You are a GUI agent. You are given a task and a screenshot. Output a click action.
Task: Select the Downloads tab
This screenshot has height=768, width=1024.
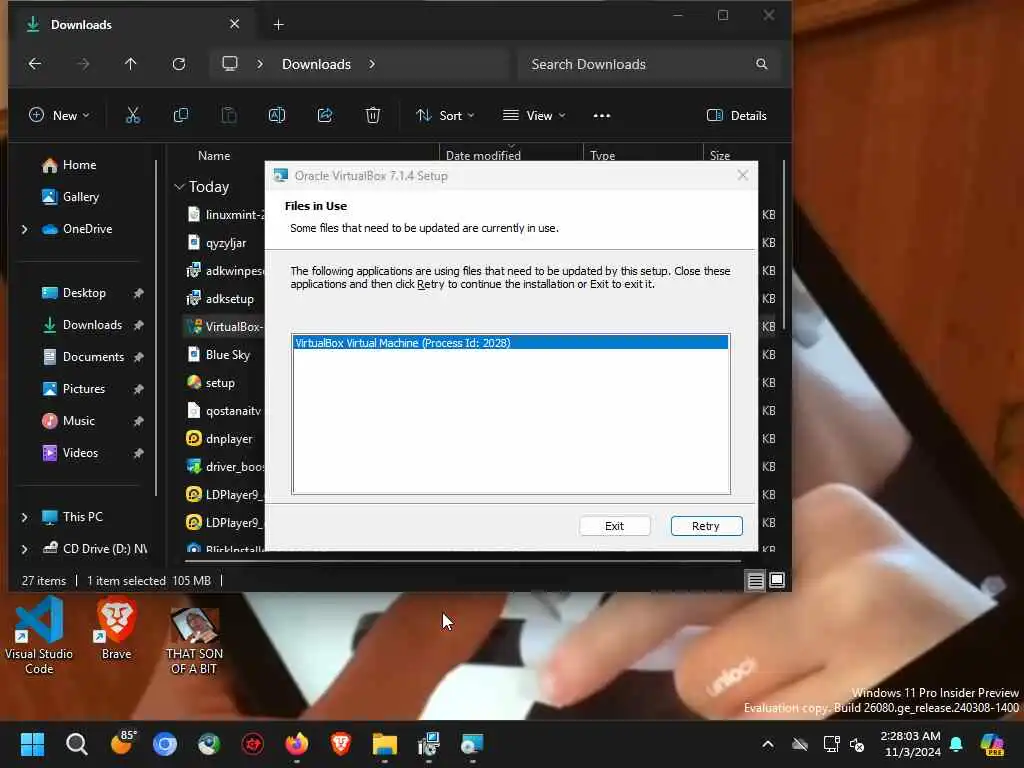pyautogui.click(x=131, y=25)
